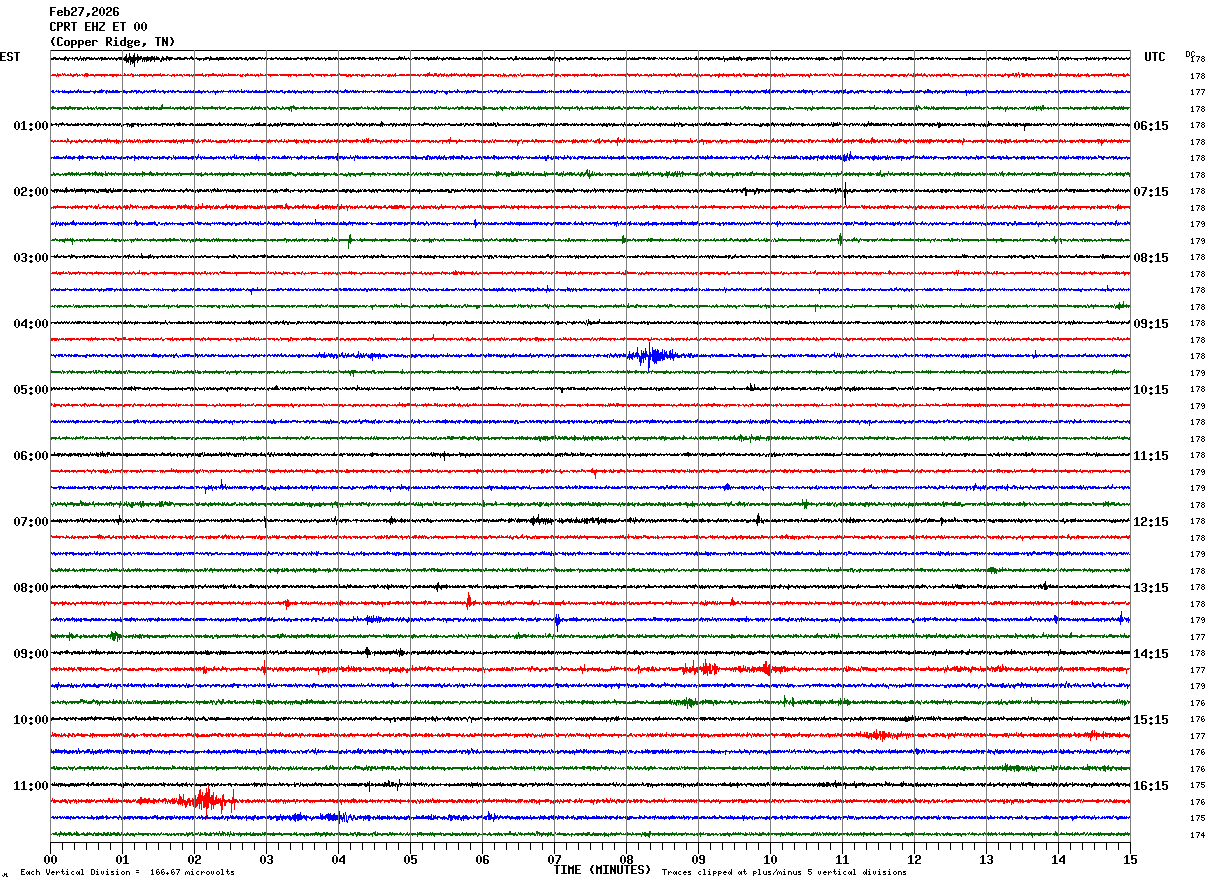
Task: Select the 07:00 EST row label
Action: pyautogui.click(x=31, y=522)
